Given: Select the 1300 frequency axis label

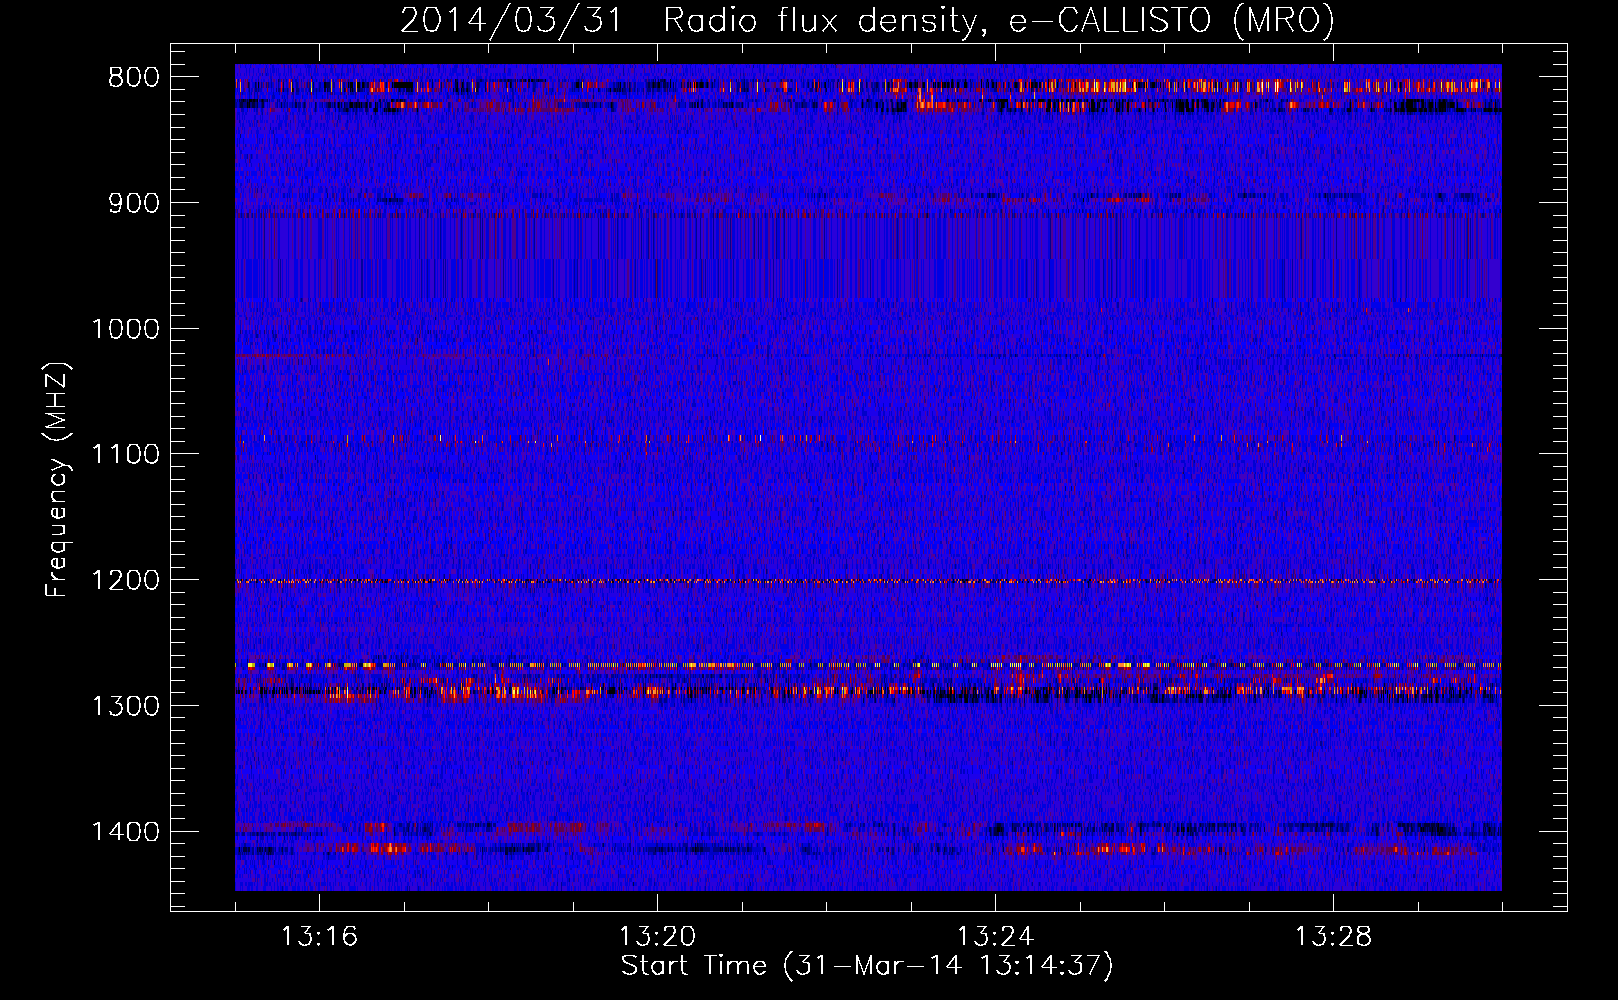Looking at the screenshot, I should [x=125, y=706].
